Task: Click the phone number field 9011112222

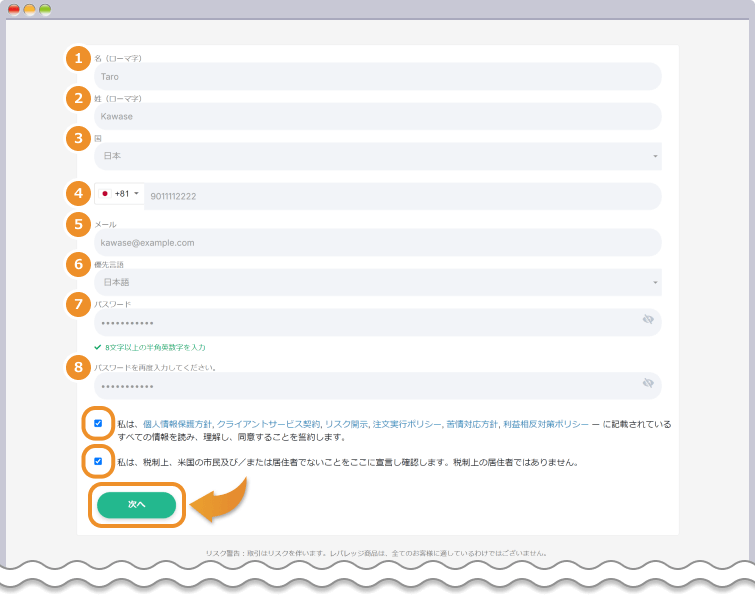Action: click(403, 196)
